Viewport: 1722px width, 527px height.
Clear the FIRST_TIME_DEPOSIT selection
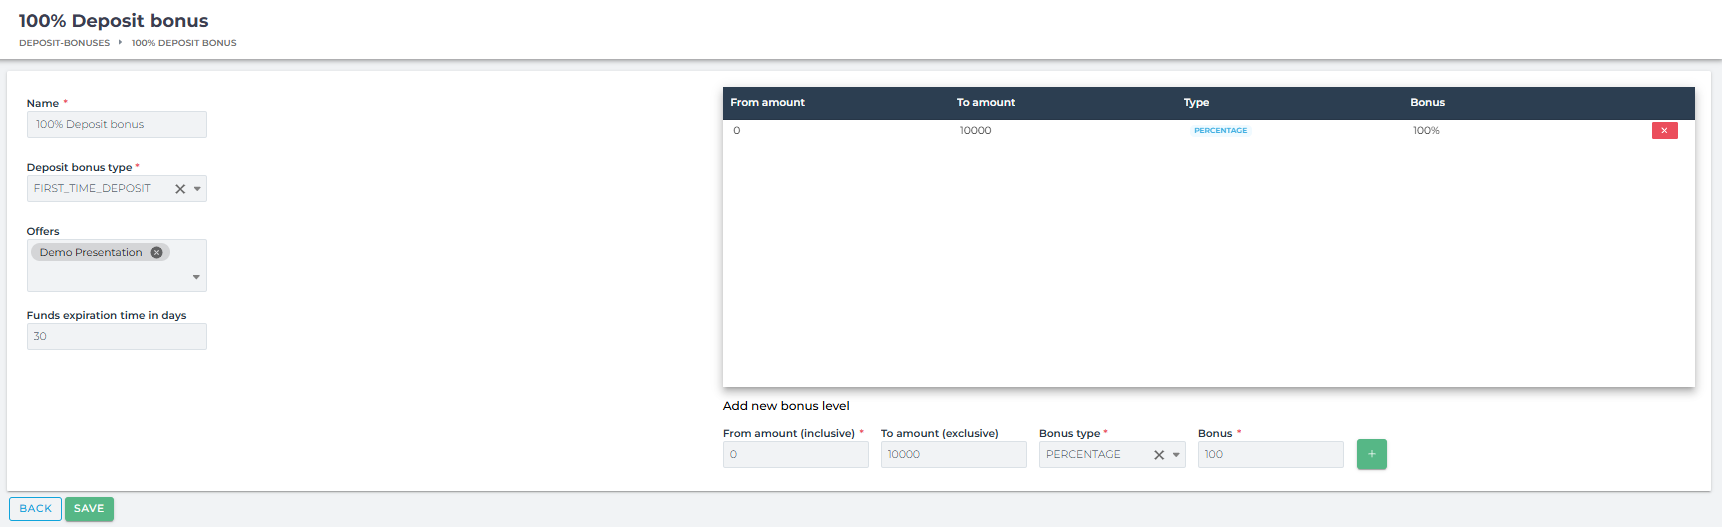pos(180,189)
